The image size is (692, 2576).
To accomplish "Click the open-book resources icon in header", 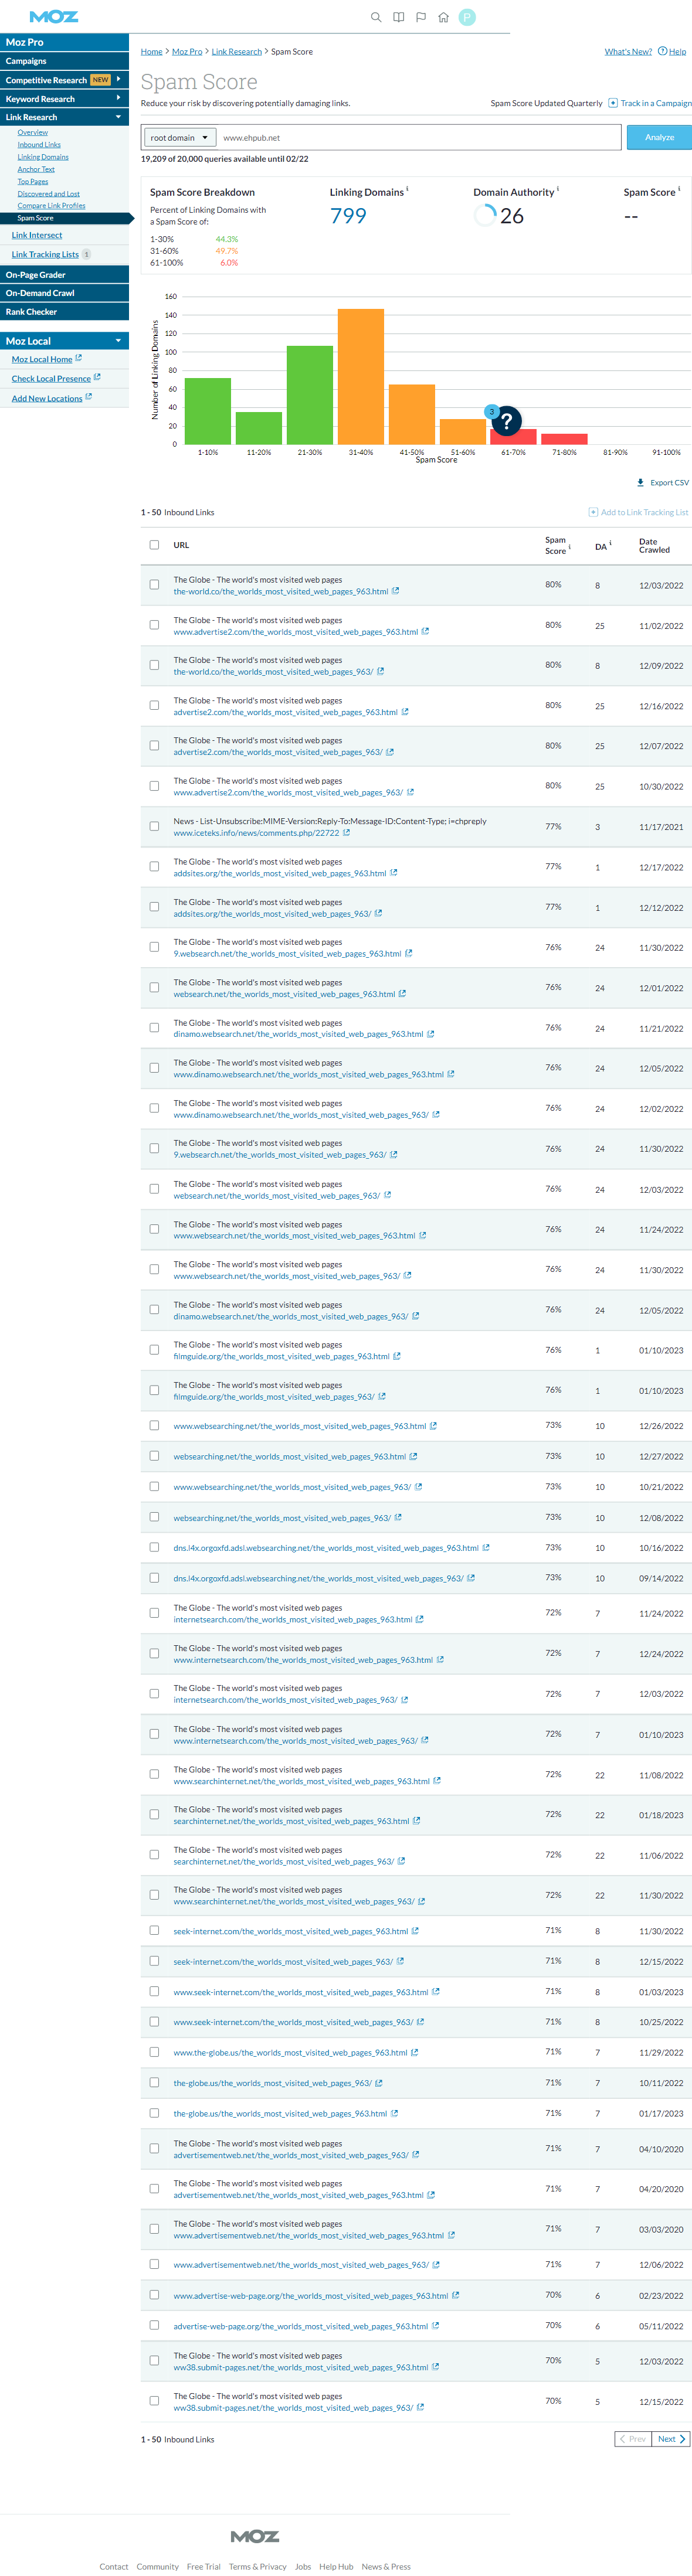I will point(398,17).
